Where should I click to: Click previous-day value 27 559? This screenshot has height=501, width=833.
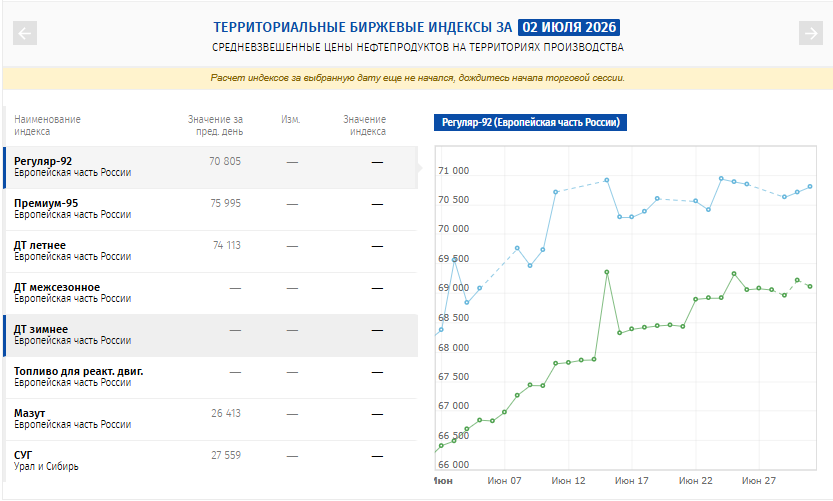pyautogui.click(x=226, y=455)
